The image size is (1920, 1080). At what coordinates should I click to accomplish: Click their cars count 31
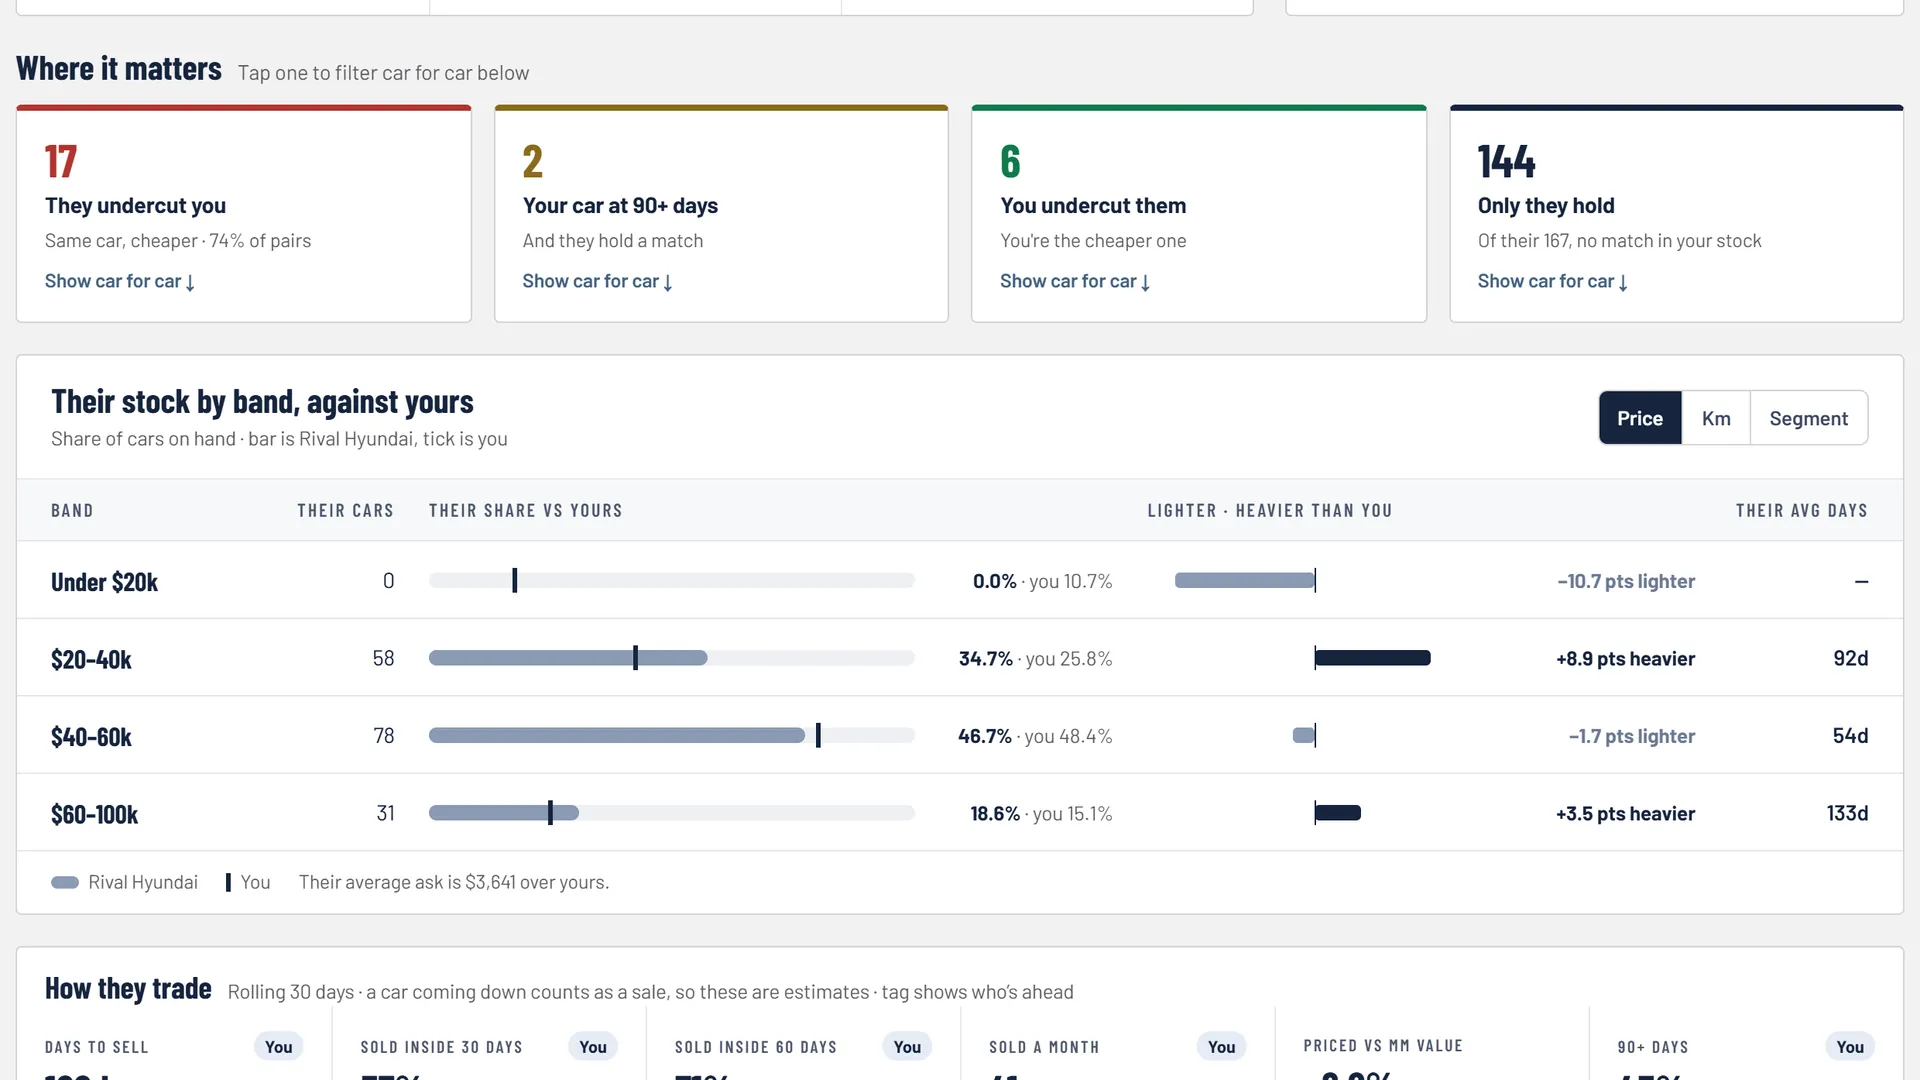click(385, 814)
